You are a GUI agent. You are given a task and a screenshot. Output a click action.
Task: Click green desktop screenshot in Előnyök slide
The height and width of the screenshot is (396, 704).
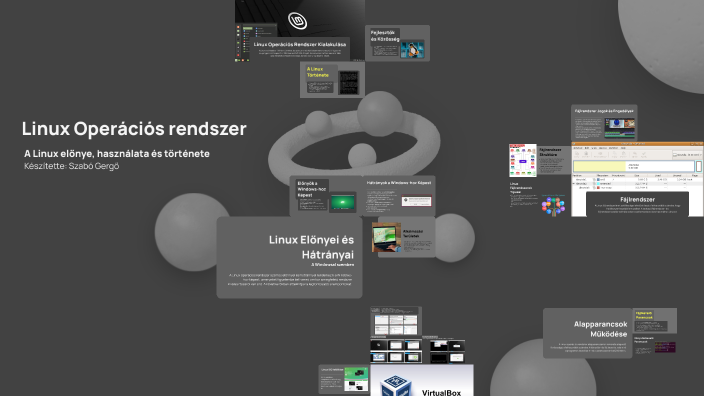pos(343,202)
